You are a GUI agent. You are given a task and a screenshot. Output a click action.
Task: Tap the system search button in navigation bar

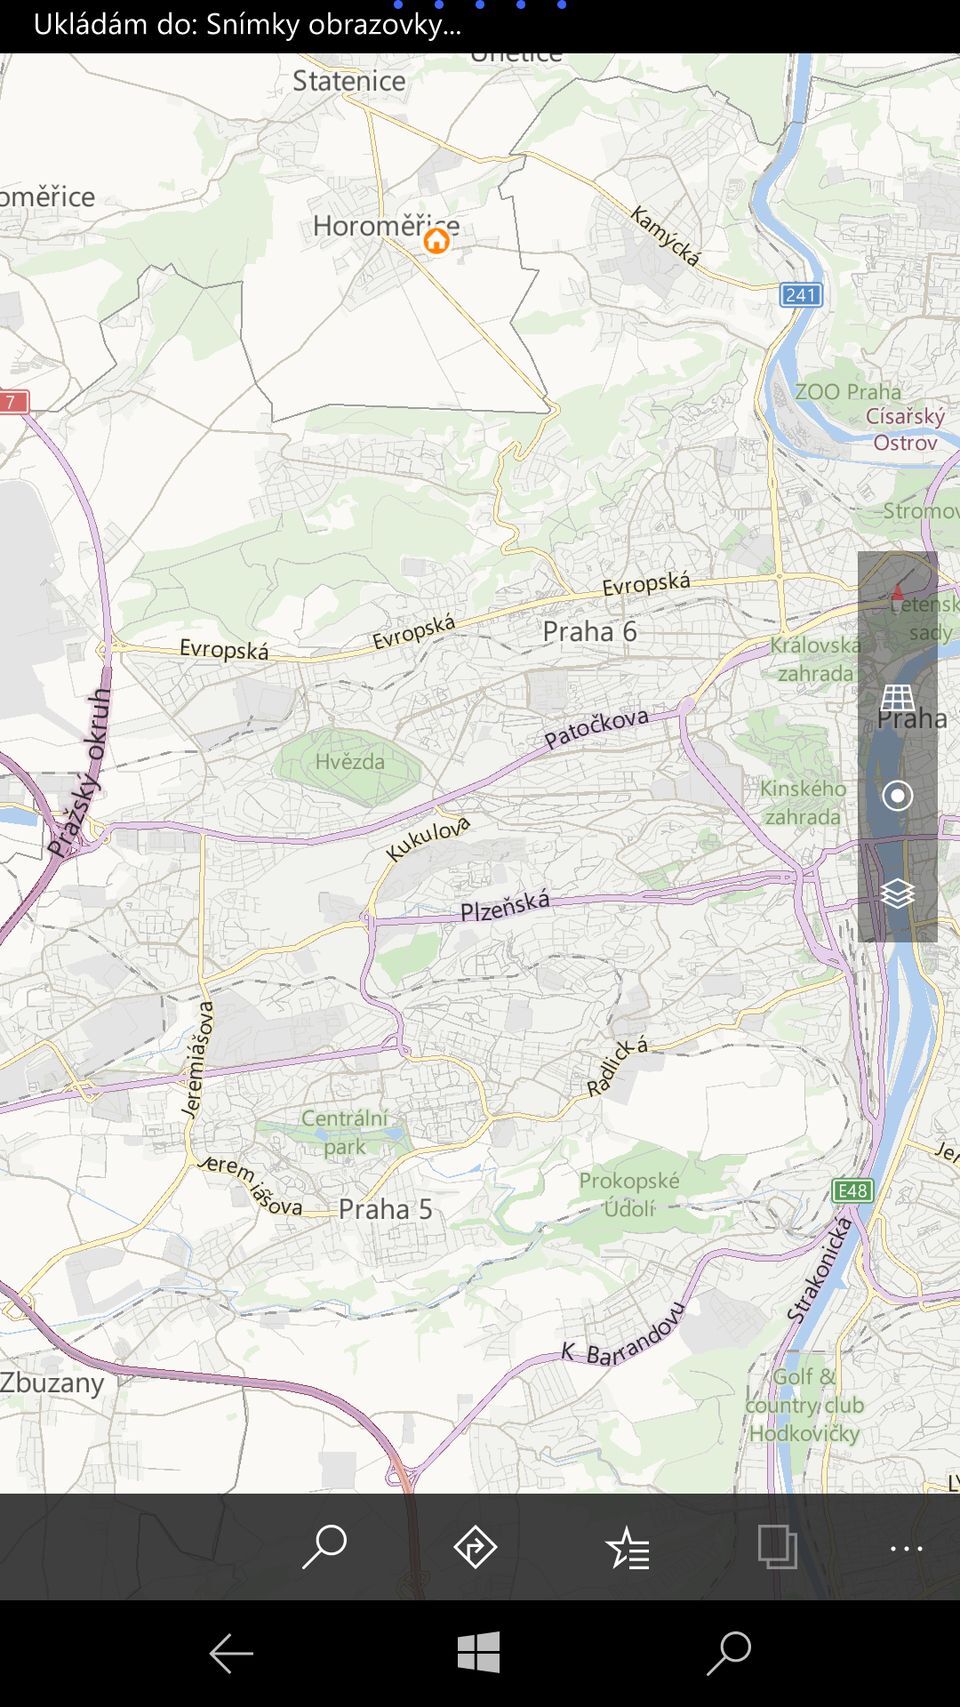coord(728,1653)
